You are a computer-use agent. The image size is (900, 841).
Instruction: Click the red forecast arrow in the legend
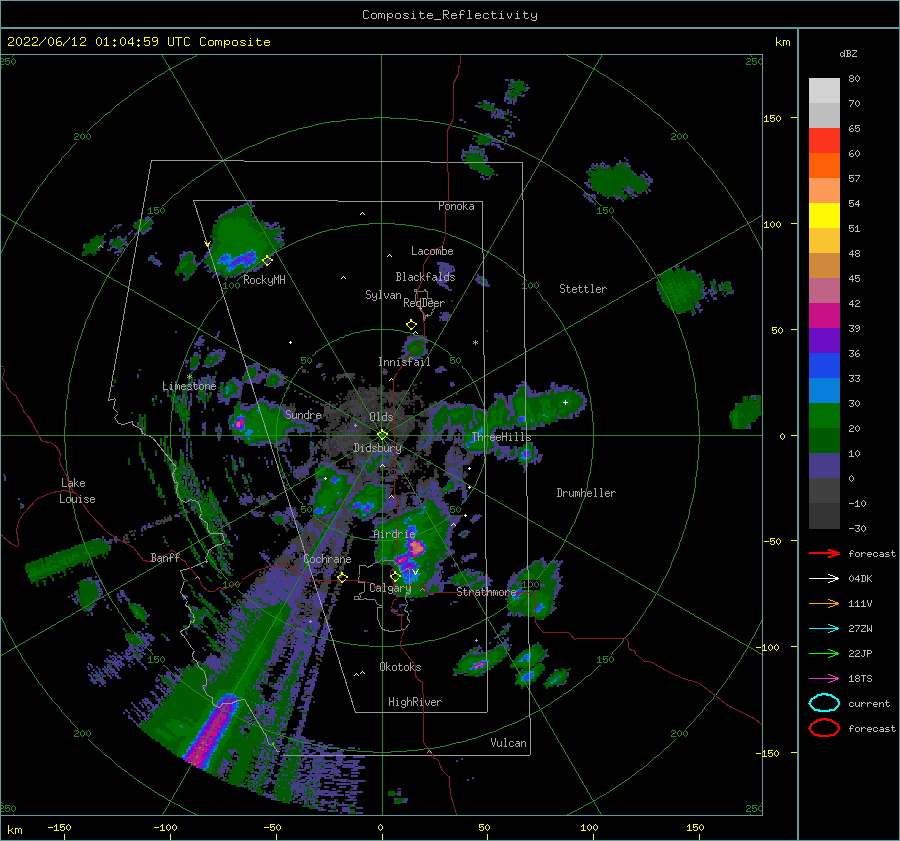824,553
